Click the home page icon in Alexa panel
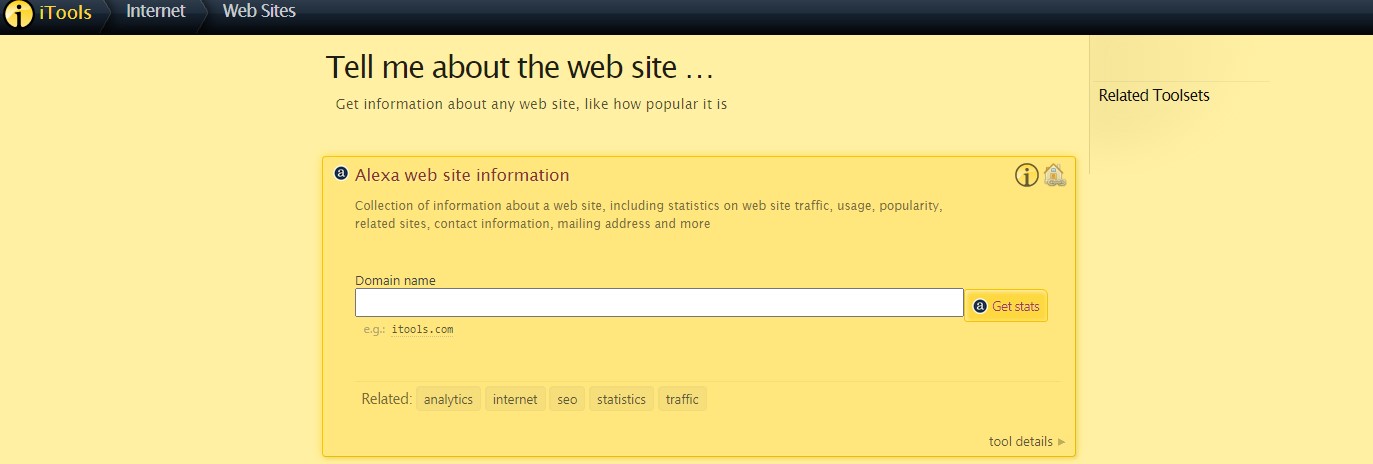1373x464 pixels. (1054, 175)
